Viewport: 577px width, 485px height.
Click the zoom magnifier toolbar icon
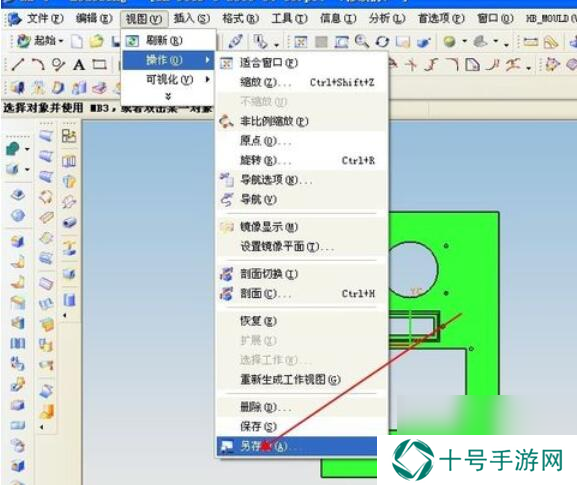click(362, 41)
